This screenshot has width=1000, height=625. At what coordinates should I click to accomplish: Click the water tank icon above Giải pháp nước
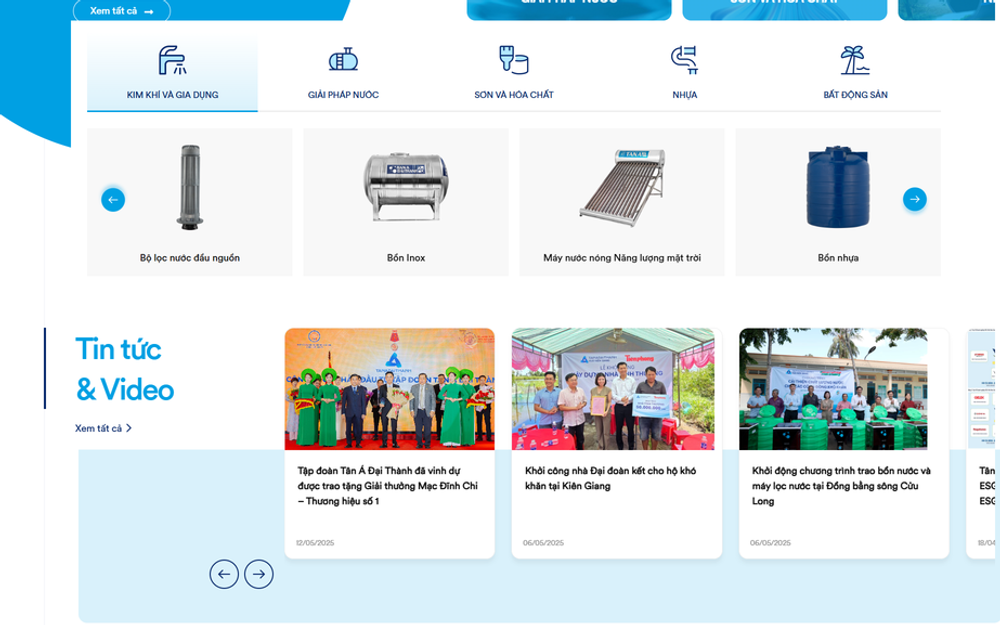(x=343, y=59)
